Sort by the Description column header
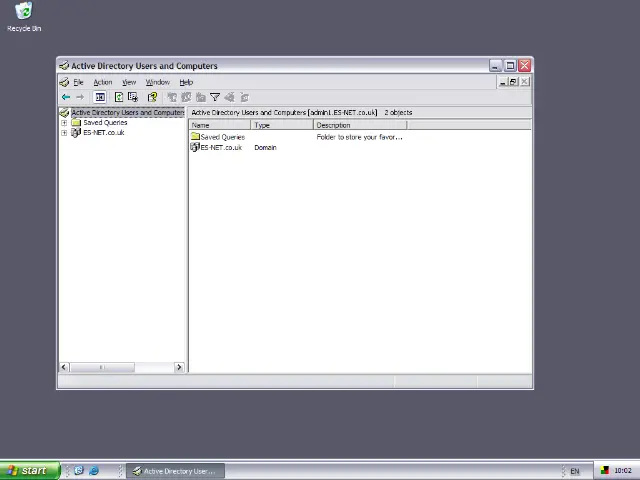This screenshot has width=640, height=480. (x=360, y=125)
